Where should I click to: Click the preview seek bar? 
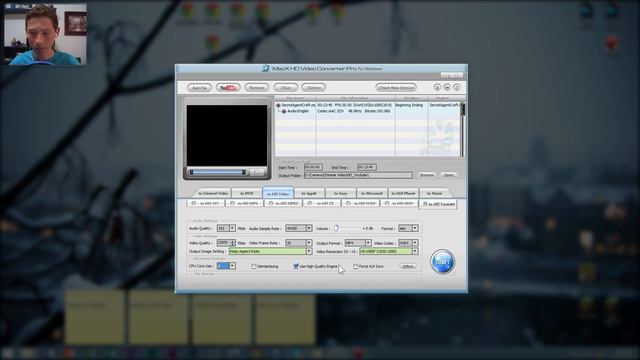click(218, 172)
